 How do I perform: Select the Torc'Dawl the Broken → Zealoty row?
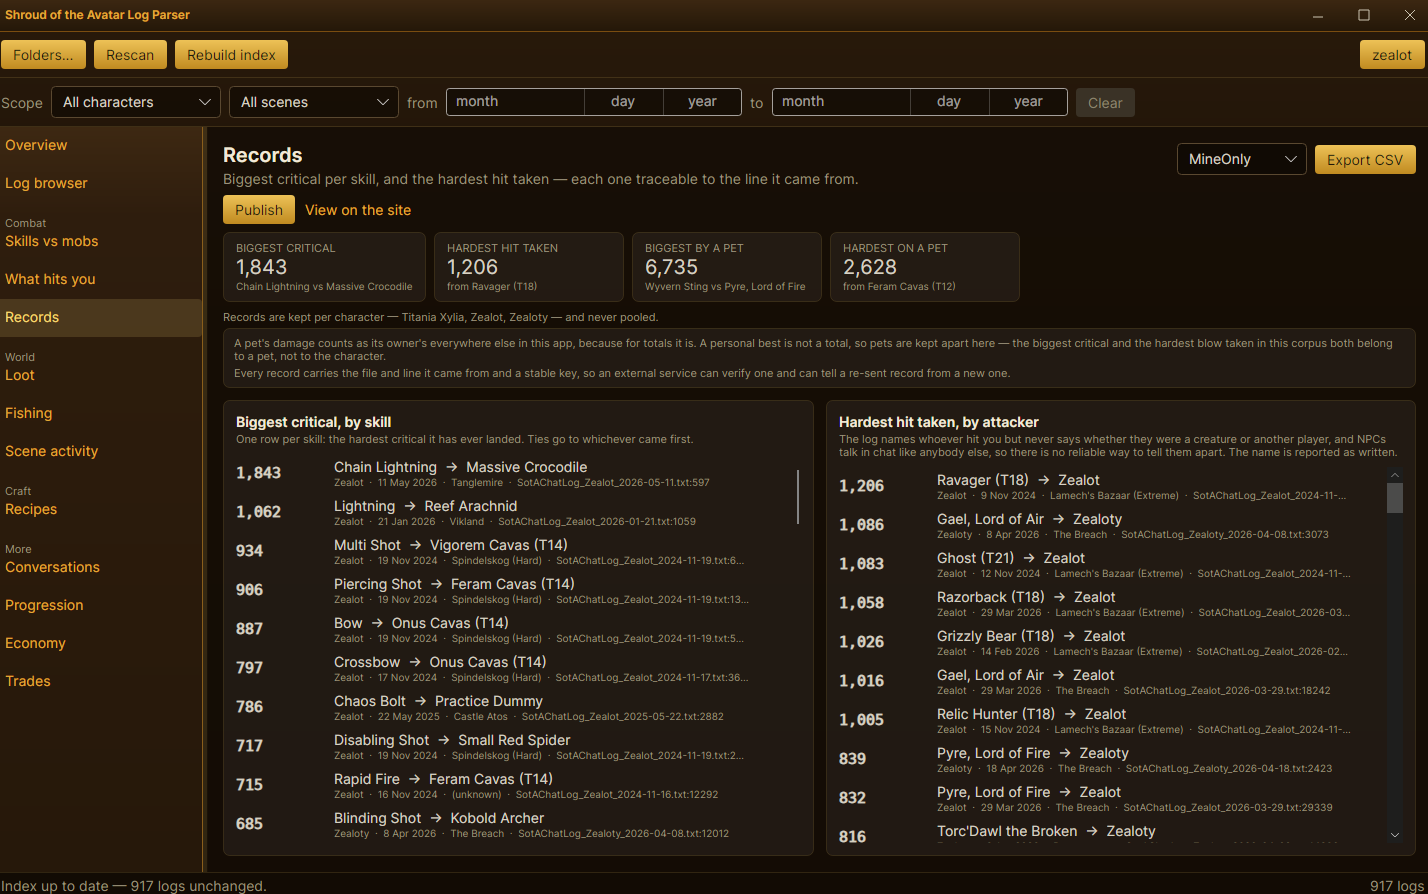tap(1110, 833)
